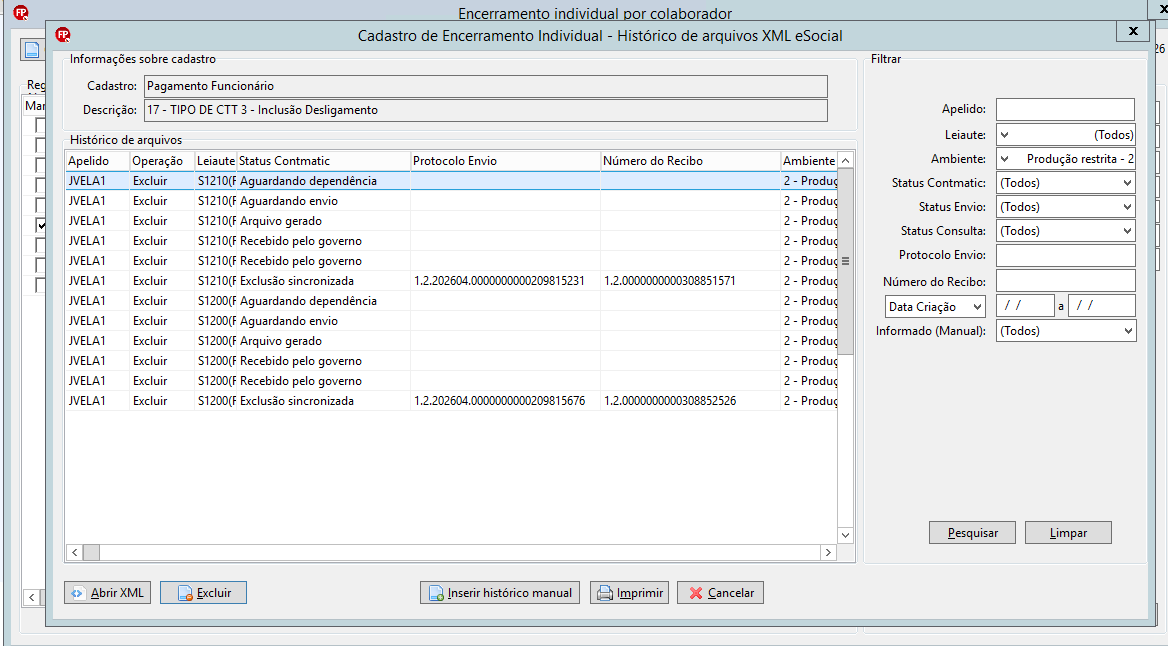Click the horizontal scrollbar thumb in the table
Image resolution: width=1168 pixels, height=646 pixels.
tap(92, 552)
